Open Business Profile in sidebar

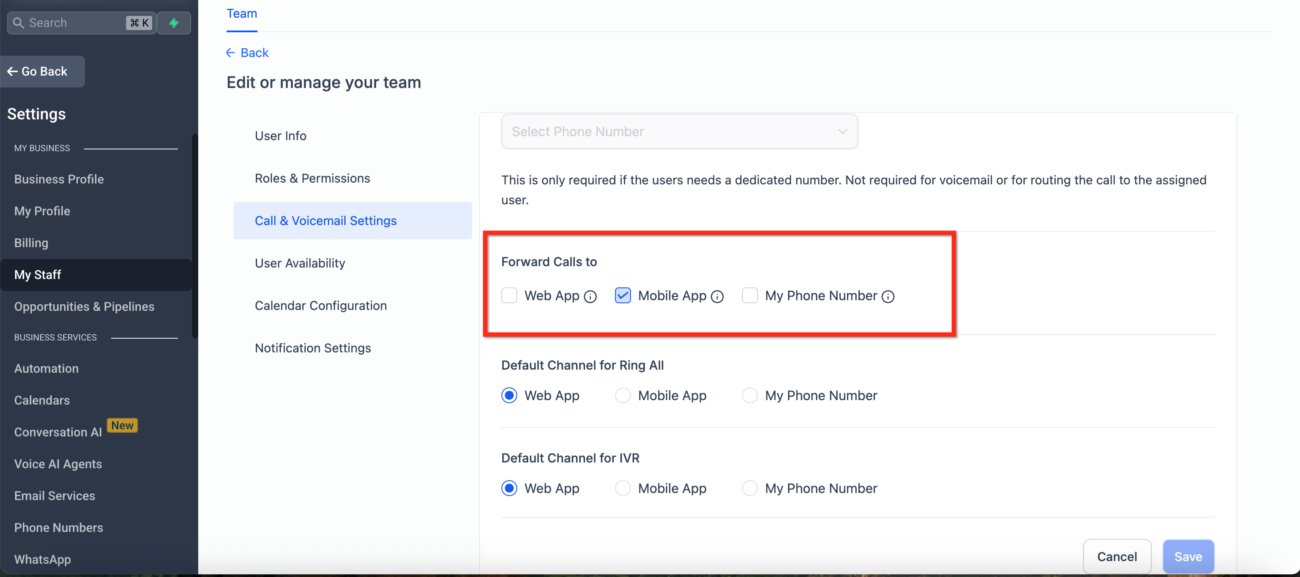59,180
